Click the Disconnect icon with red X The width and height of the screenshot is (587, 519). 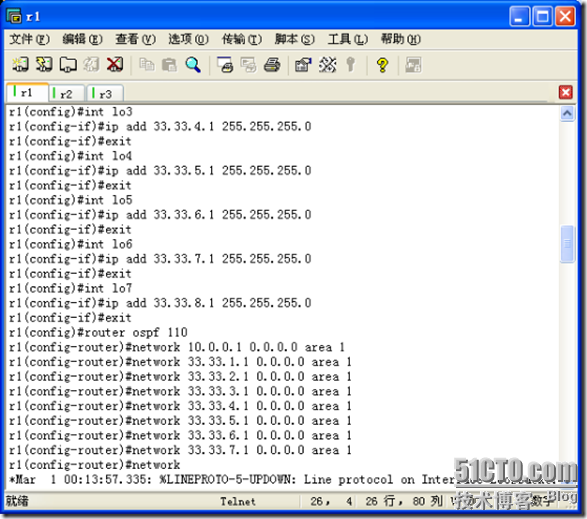pos(115,65)
